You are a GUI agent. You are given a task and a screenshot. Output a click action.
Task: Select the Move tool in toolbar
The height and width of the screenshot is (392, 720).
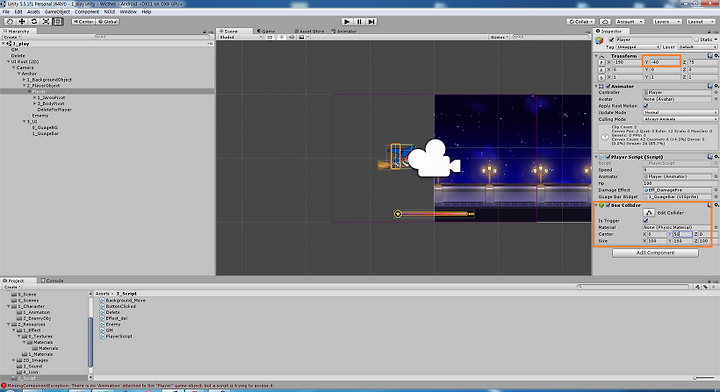[x=22, y=22]
